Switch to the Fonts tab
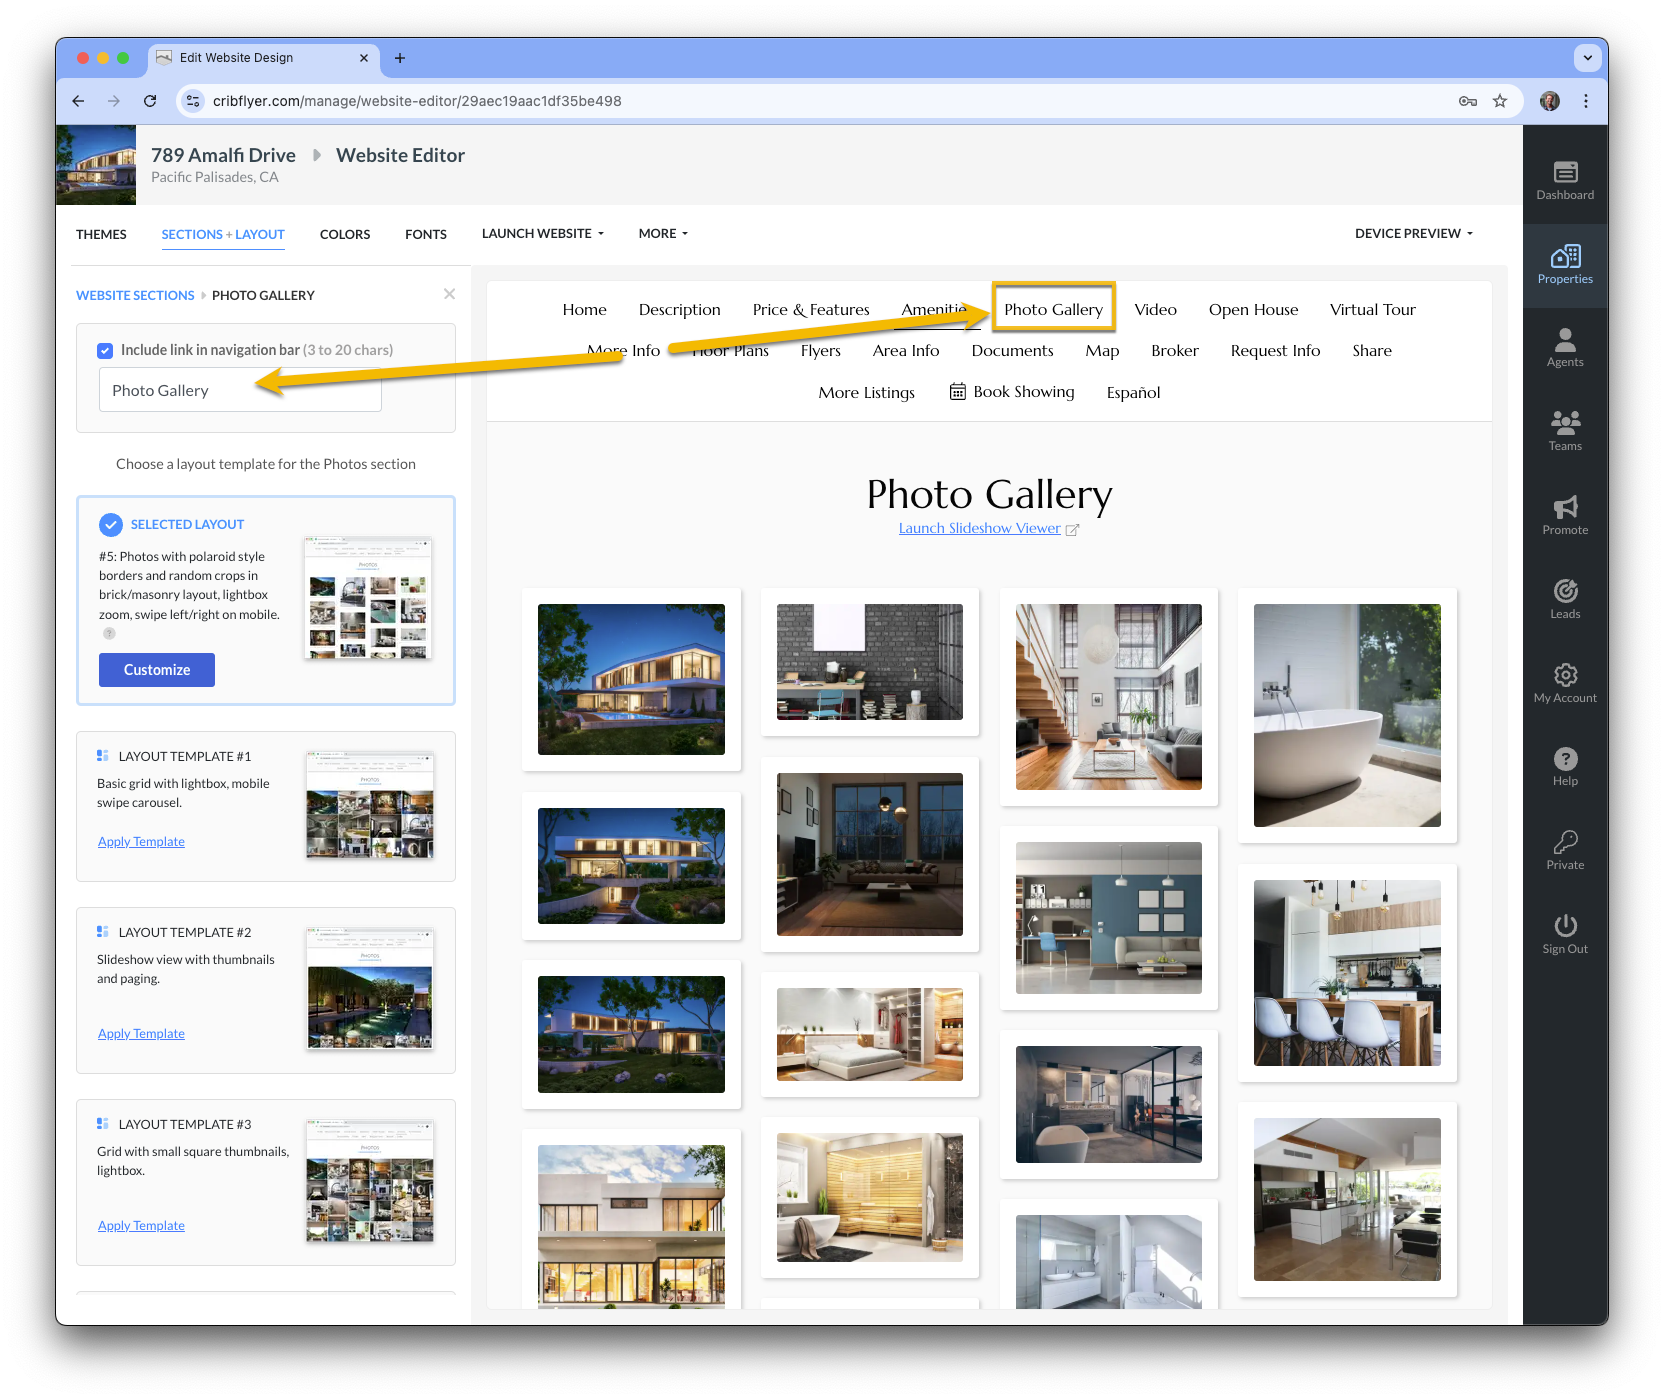 click(426, 235)
